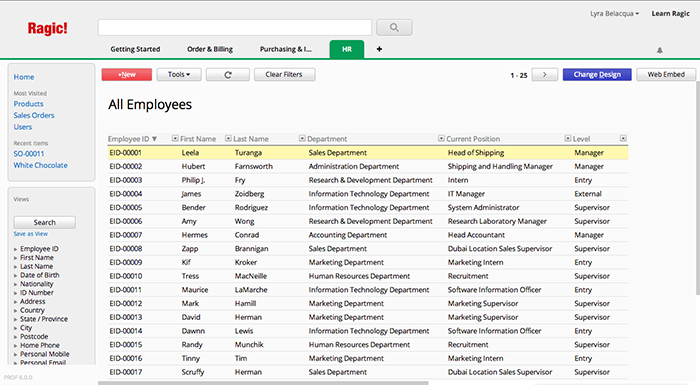
Task: Open notifications bell icon
Action: [x=659, y=50]
